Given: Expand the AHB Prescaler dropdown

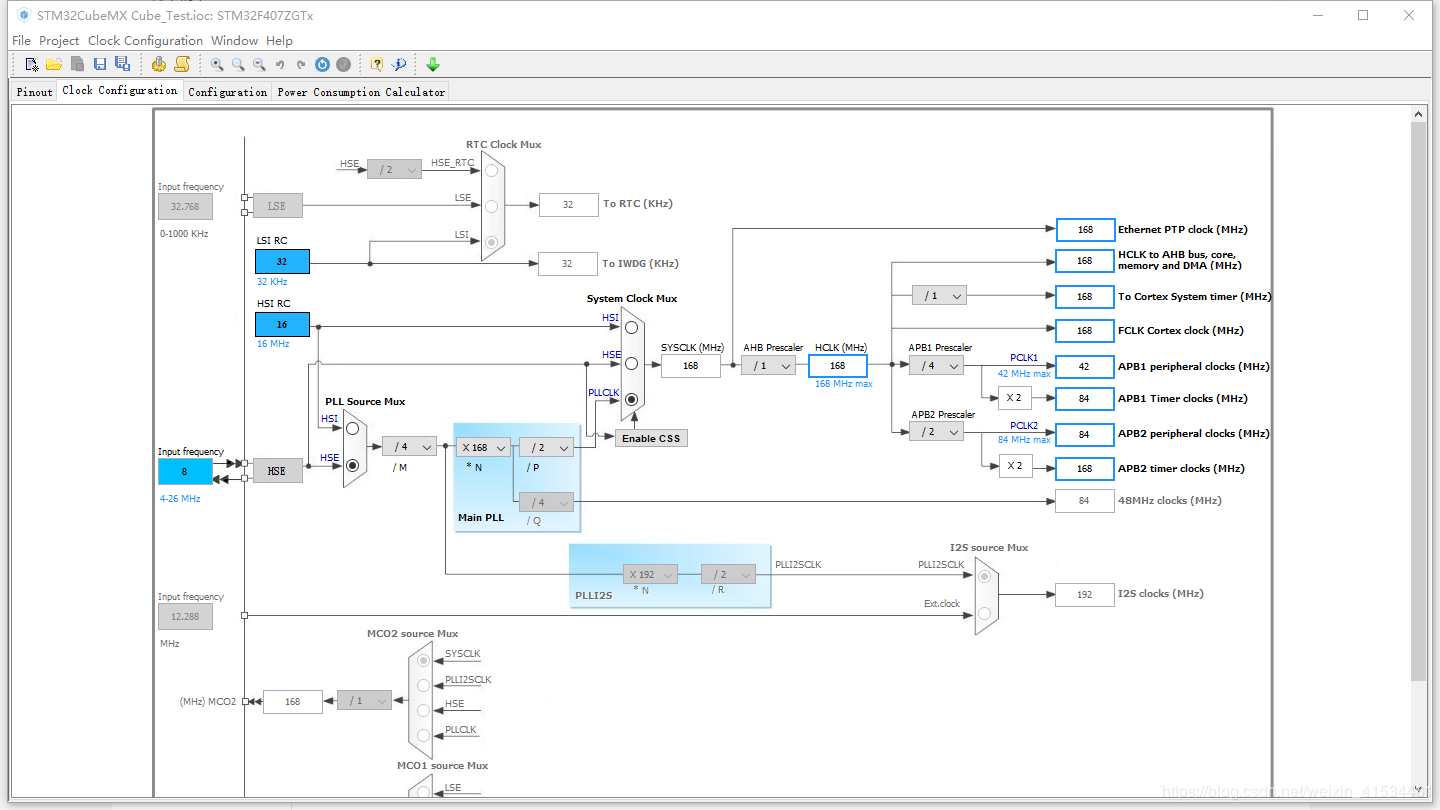Looking at the screenshot, I should point(768,366).
